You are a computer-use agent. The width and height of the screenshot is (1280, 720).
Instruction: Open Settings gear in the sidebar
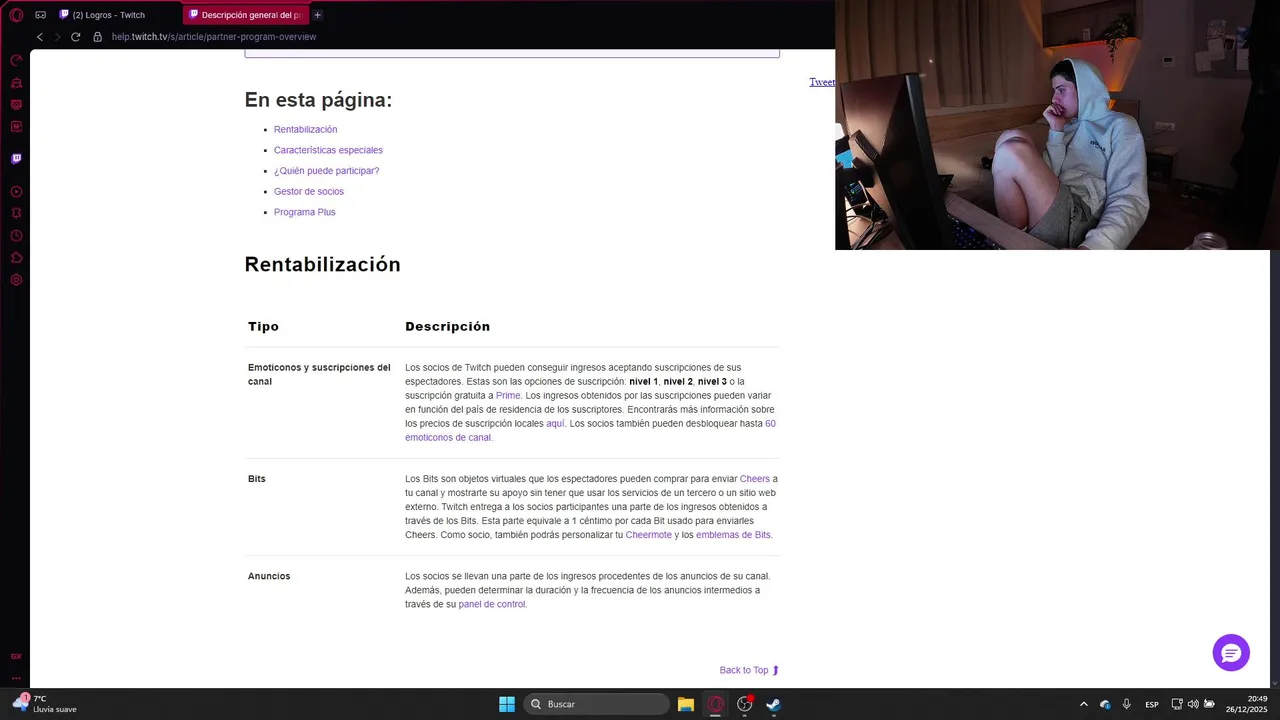coord(16,280)
